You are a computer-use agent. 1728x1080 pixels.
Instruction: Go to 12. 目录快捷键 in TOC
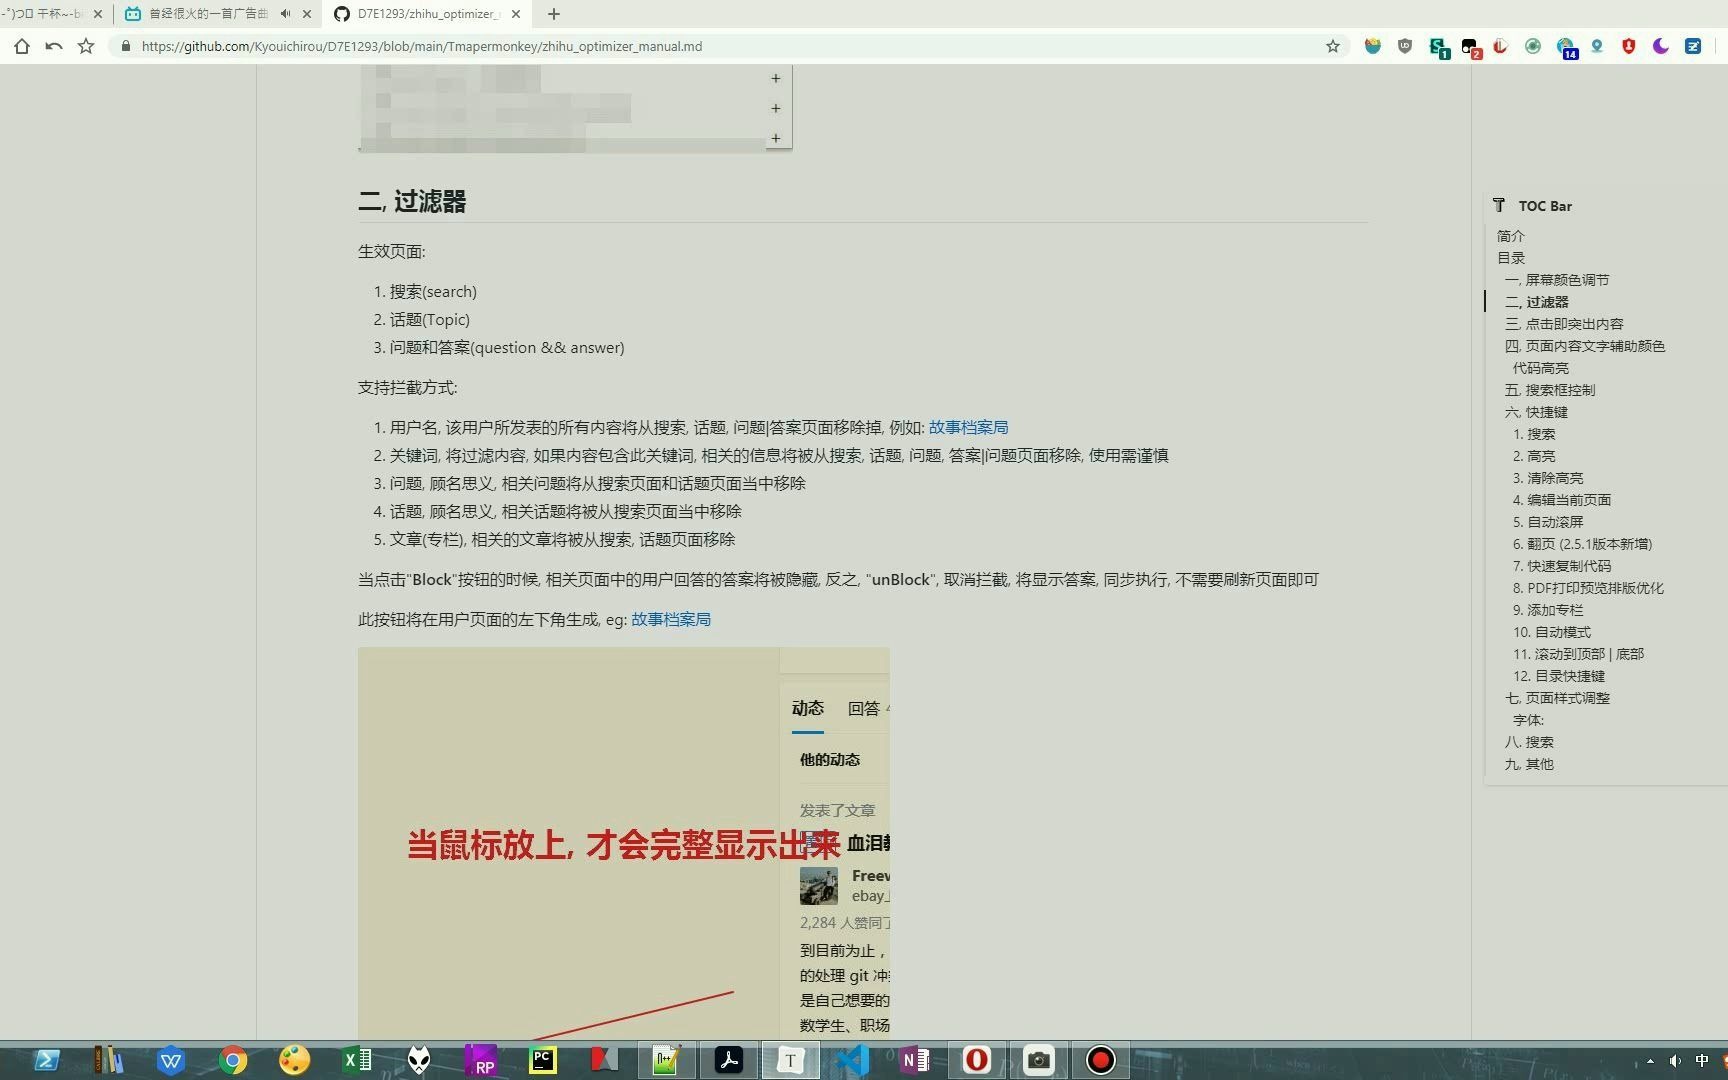[x=1559, y=676]
